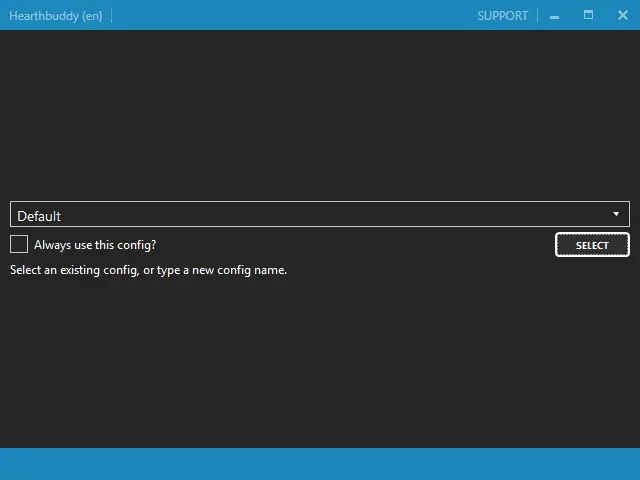Maximize the Hearthbuddy window
Image resolution: width=640 pixels, height=480 pixels.
click(x=588, y=16)
